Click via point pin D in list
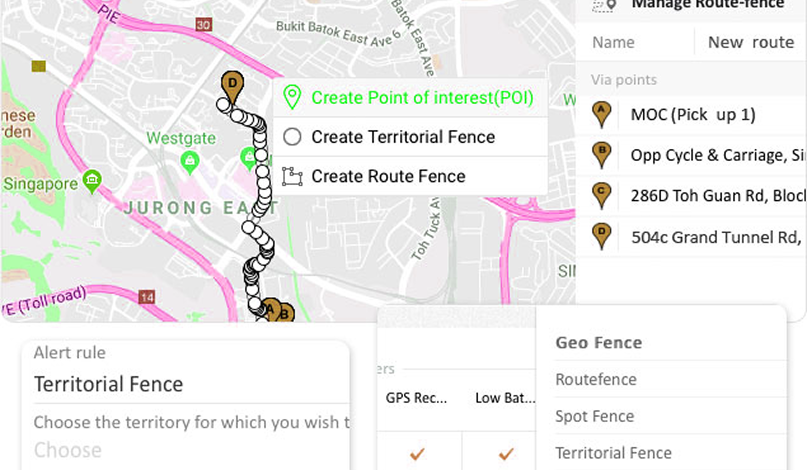This screenshot has width=807, height=470. tap(601, 236)
